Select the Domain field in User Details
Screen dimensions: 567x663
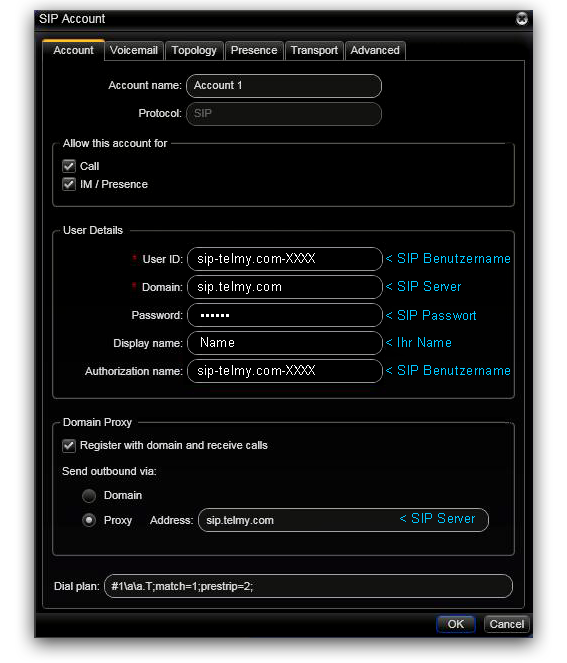point(285,287)
